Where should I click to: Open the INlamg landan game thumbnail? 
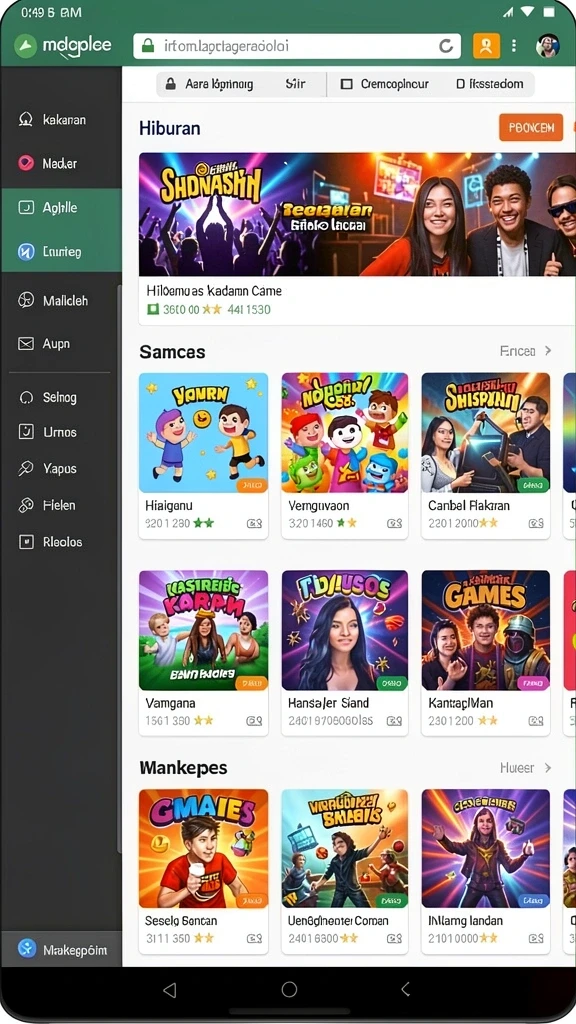click(485, 848)
